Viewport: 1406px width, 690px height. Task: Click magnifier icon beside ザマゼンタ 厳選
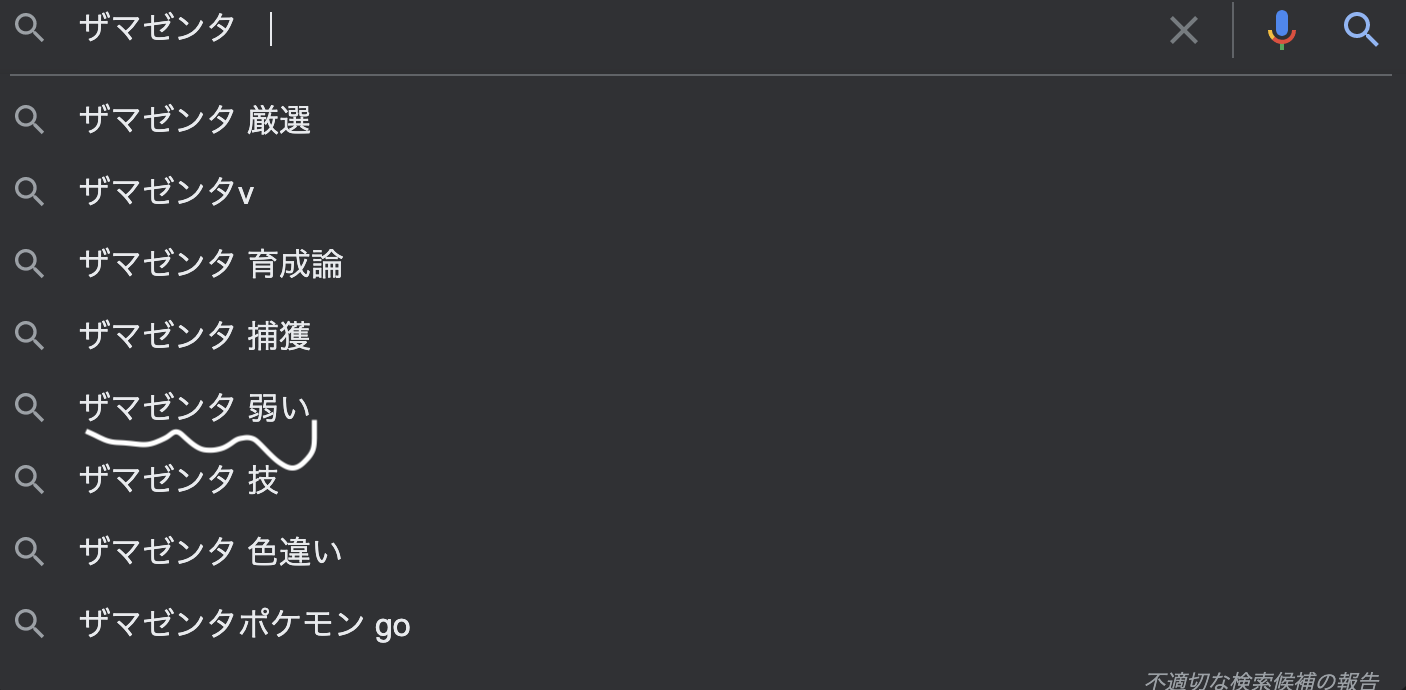pos(30,120)
